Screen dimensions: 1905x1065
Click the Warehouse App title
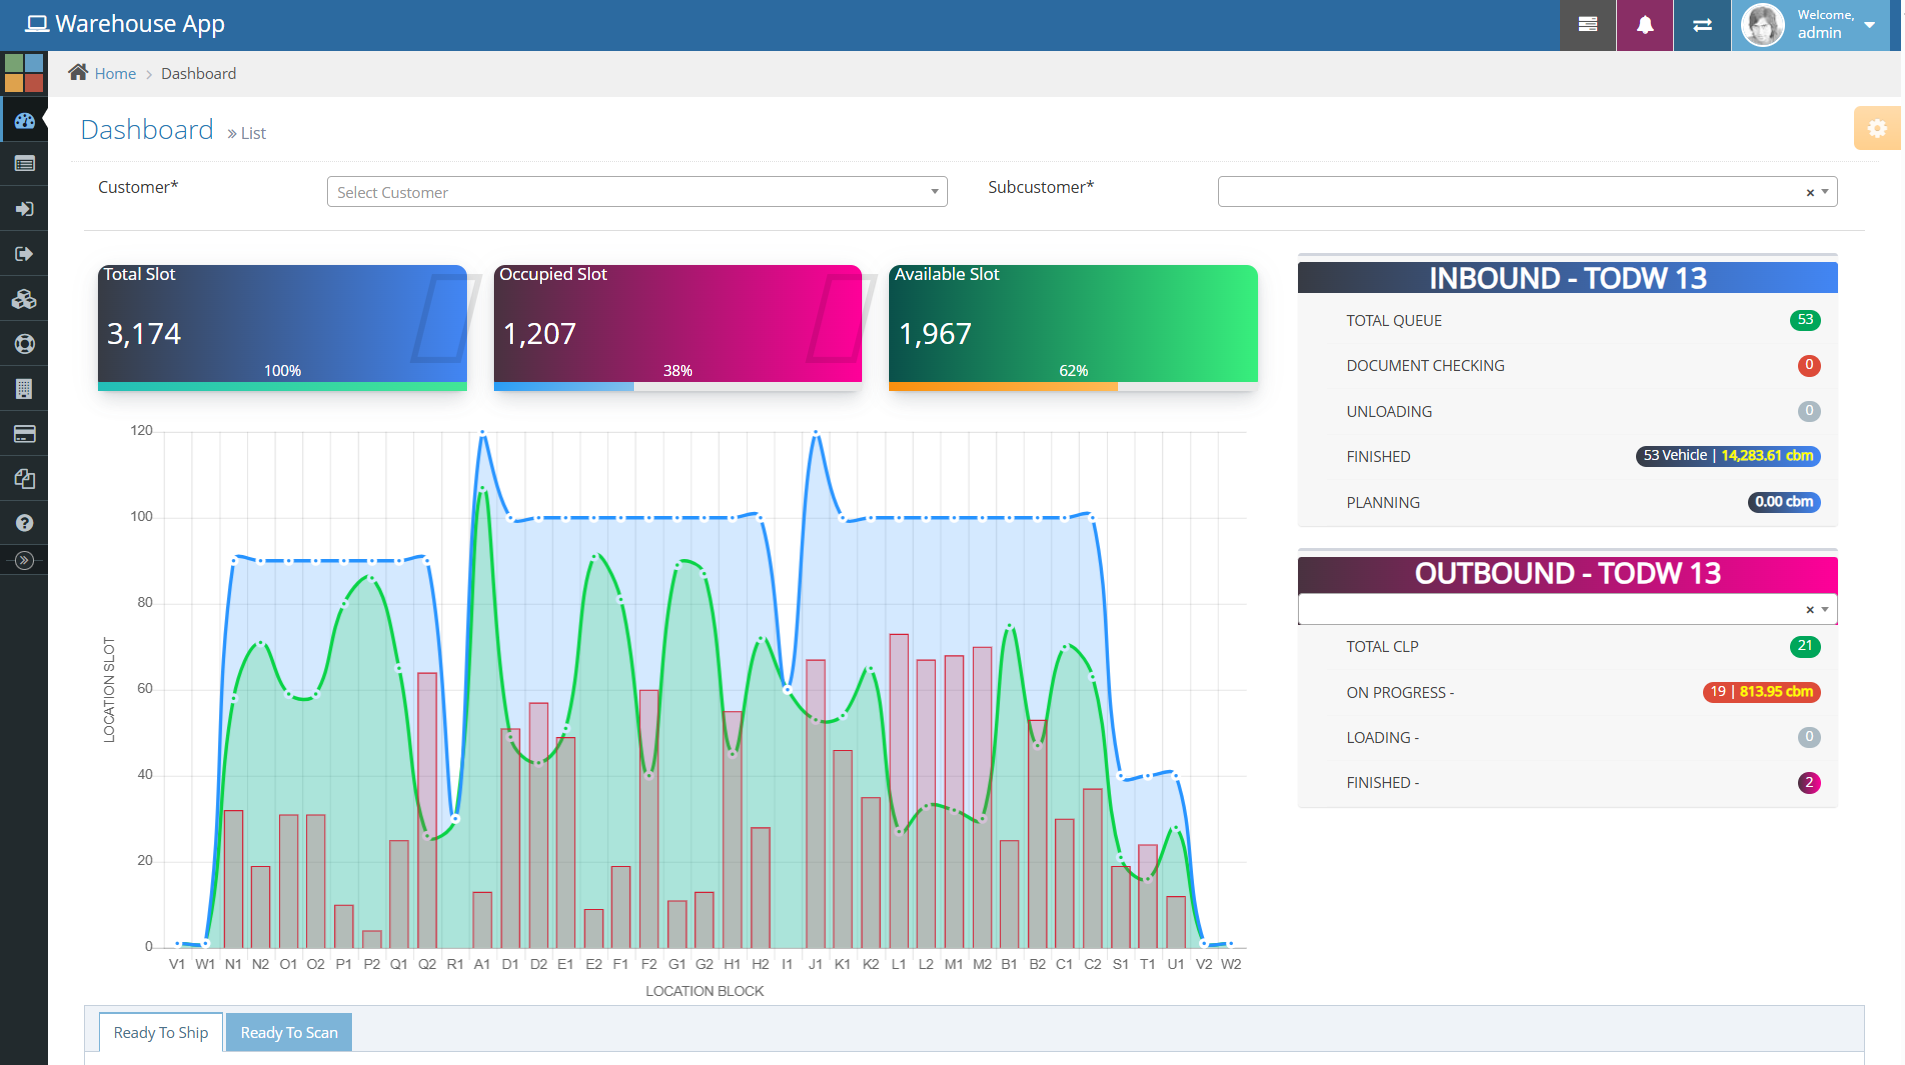[x=140, y=24]
